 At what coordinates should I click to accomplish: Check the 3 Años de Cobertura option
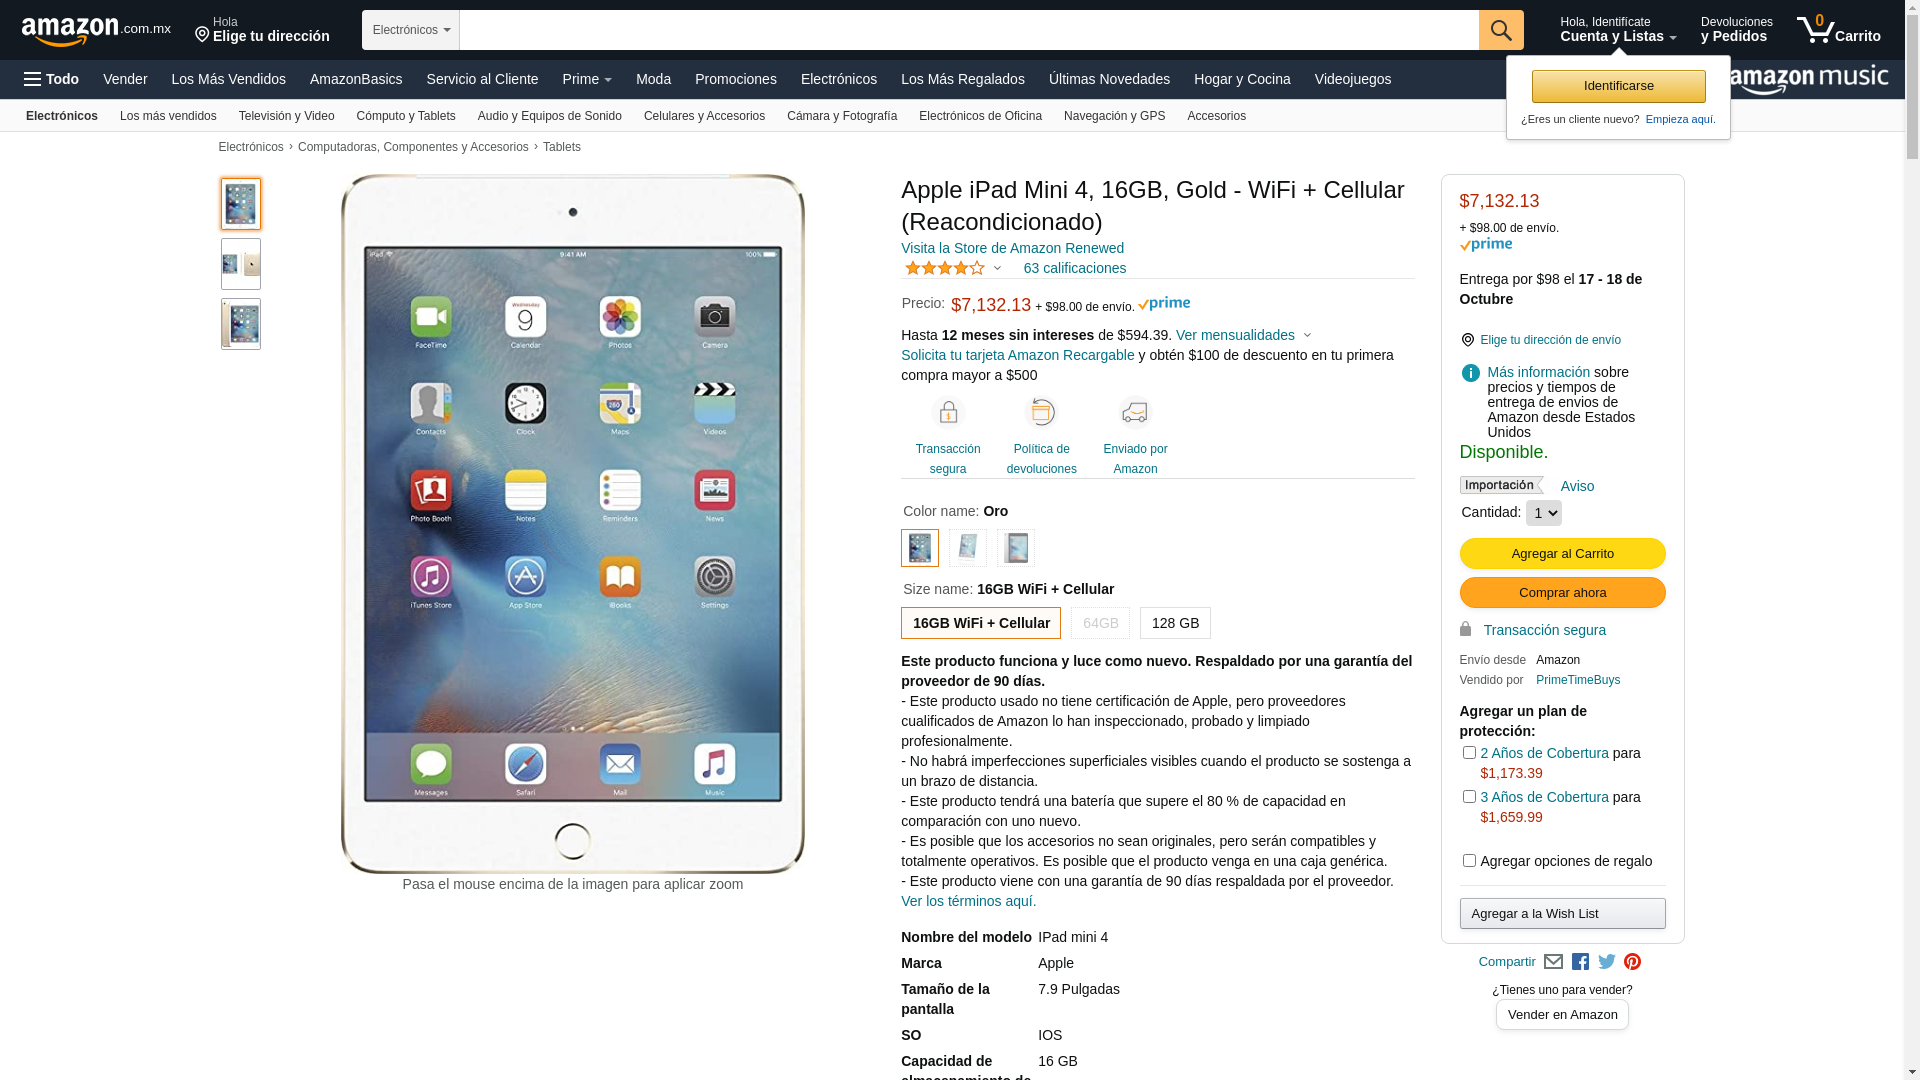pyautogui.click(x=1469, y=797)
